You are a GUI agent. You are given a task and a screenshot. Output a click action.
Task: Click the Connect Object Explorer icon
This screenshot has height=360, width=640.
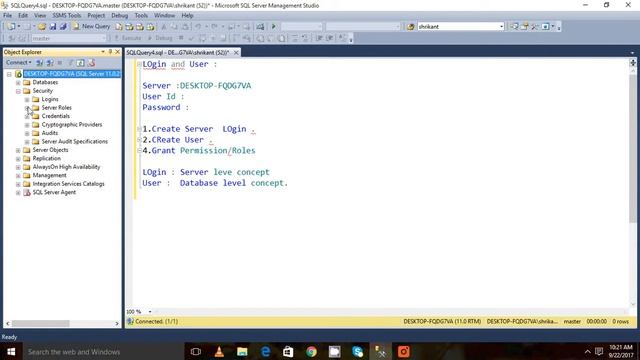[x=39, y=63]
